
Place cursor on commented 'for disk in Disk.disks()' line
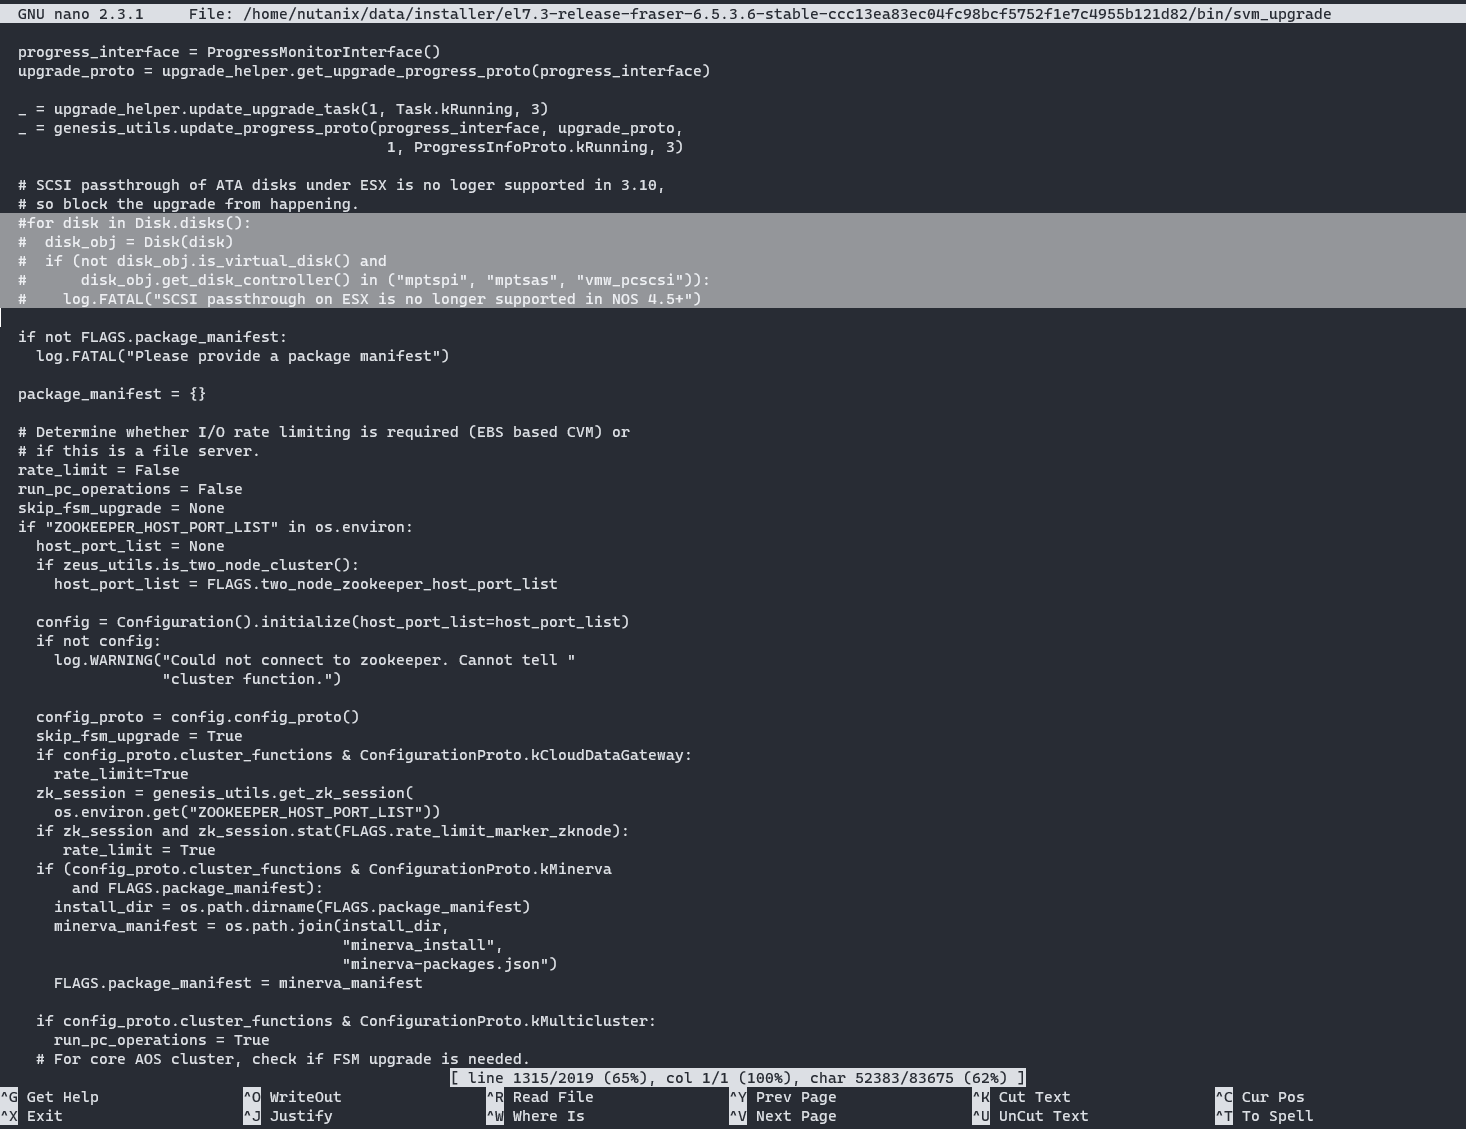pos(134,223)
